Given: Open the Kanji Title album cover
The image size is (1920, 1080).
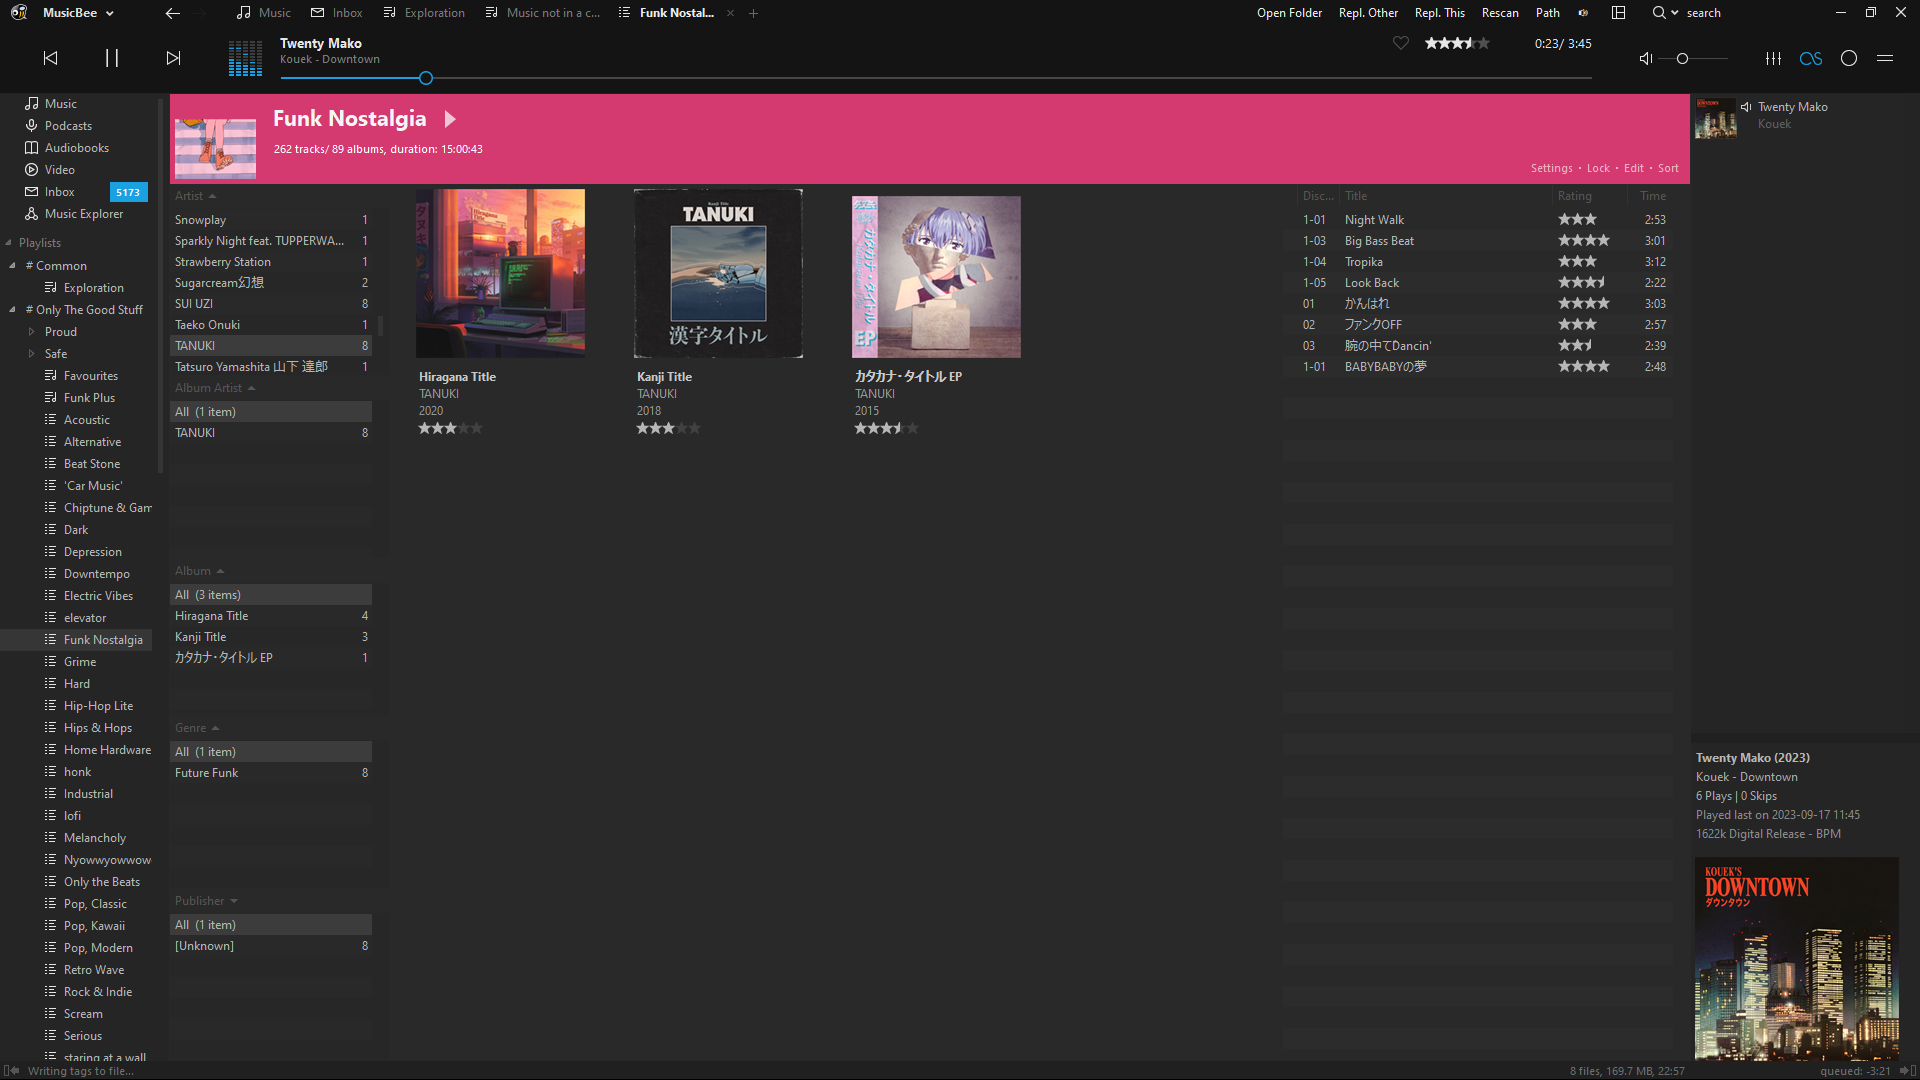Looking at the screenshot, I should 718,273.
